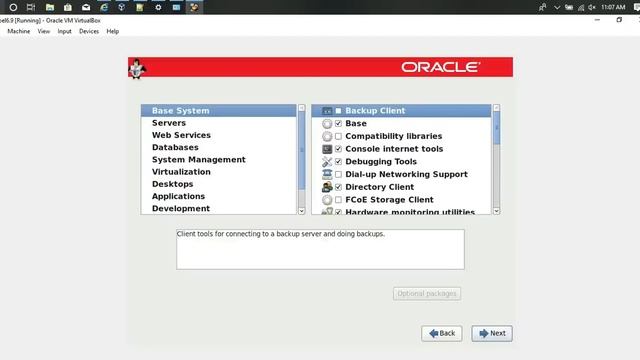
Task: Click the FCoE Storage Client disc icon
Action: click(327, 200)
